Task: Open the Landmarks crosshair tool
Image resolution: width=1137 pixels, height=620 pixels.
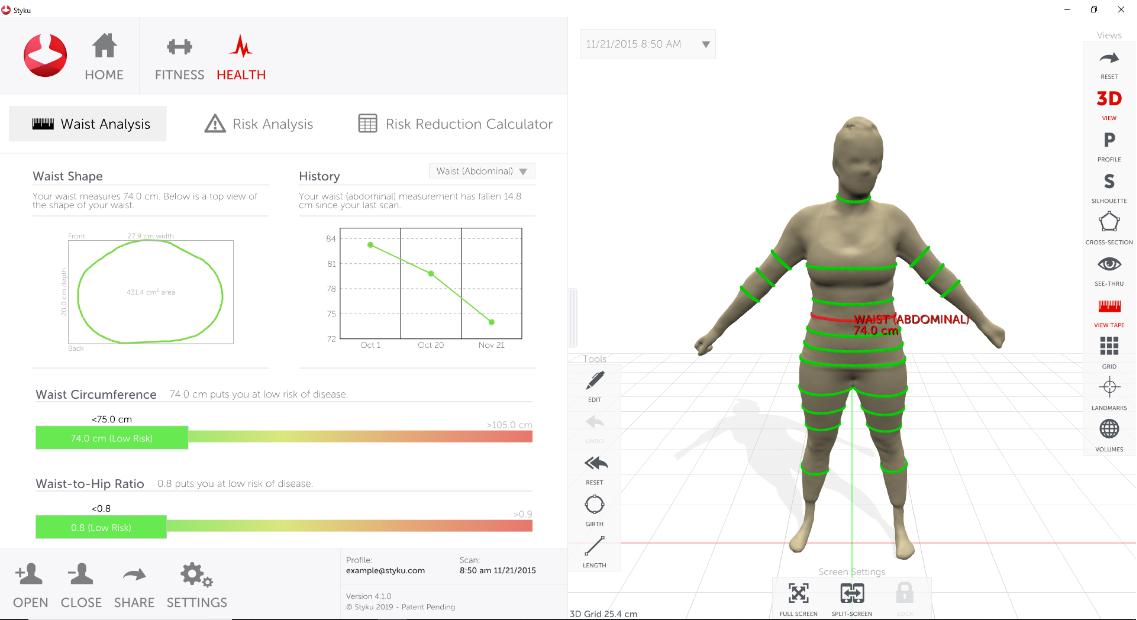Action: point(1109,388)
